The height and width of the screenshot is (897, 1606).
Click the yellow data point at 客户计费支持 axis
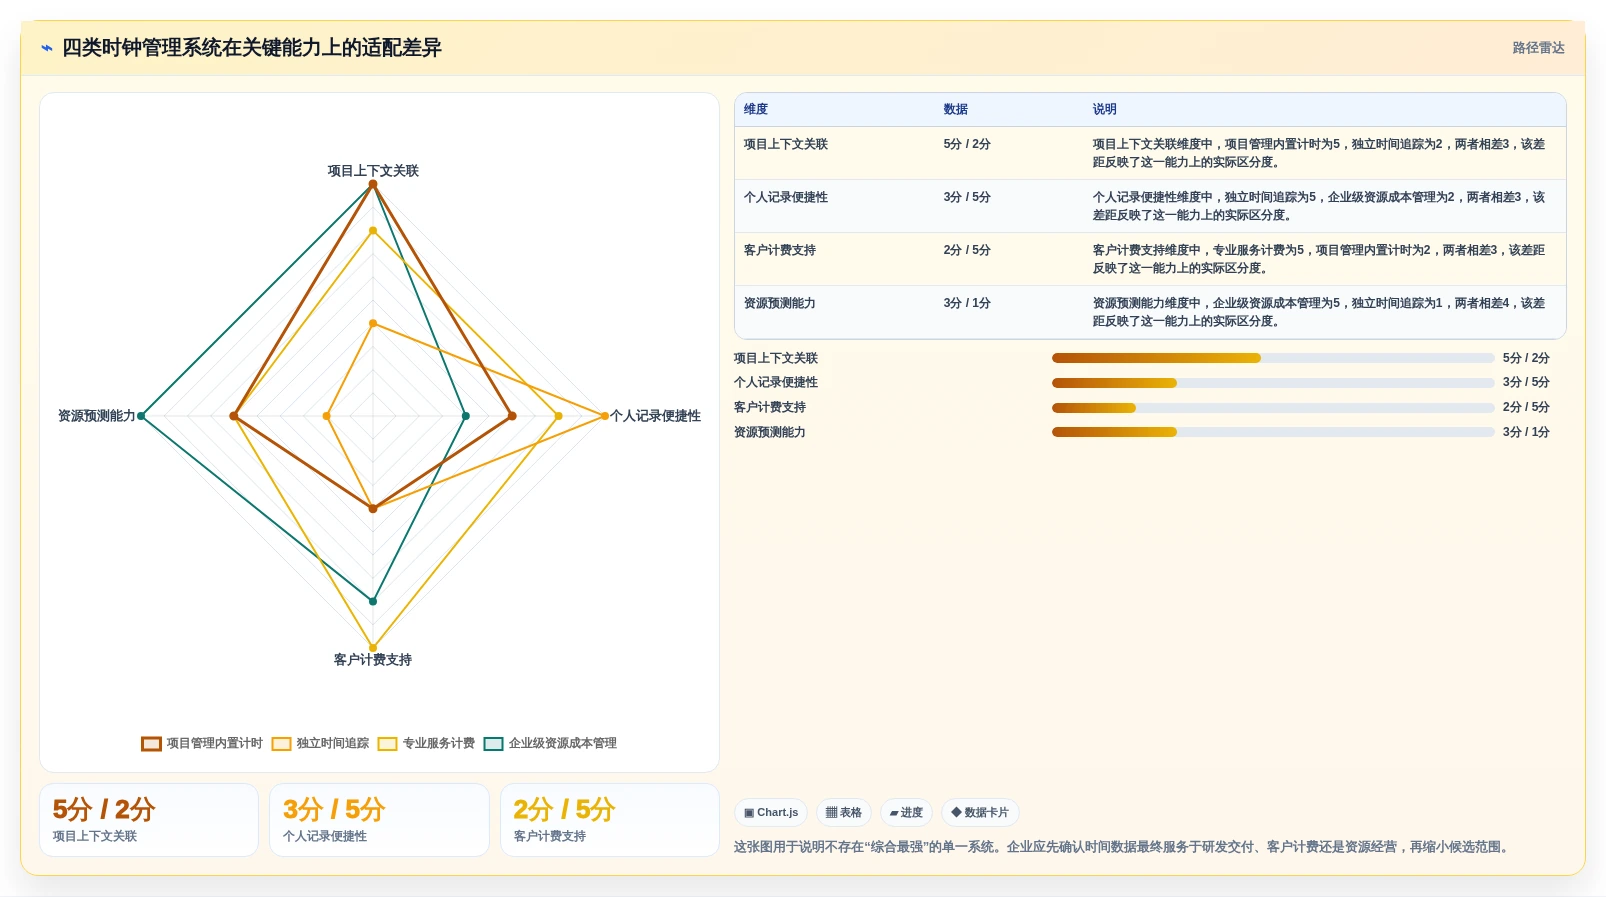373,648
